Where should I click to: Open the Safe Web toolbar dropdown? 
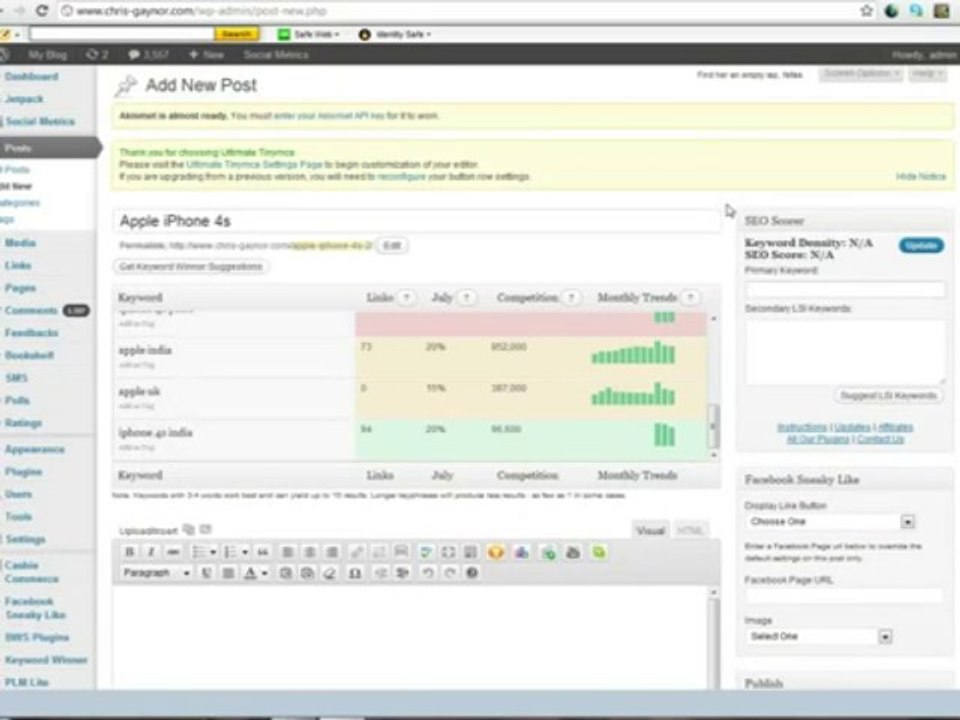click(309, 34)
